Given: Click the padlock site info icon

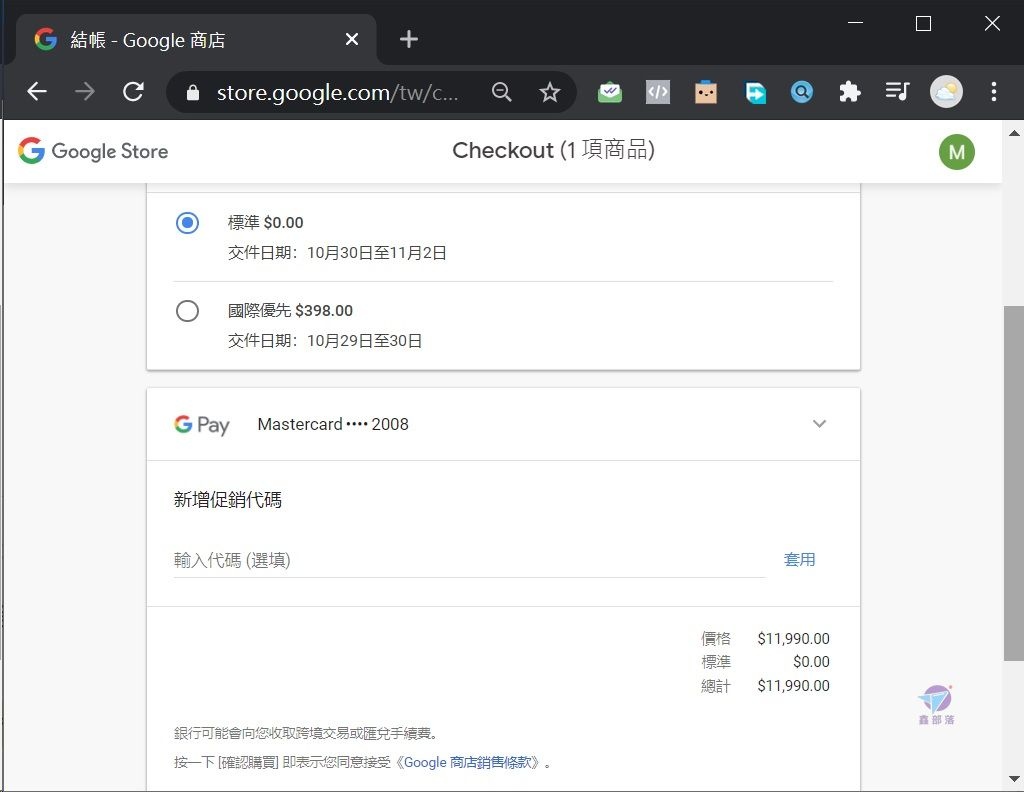Looking at the screenshot, I should point(193,93).
